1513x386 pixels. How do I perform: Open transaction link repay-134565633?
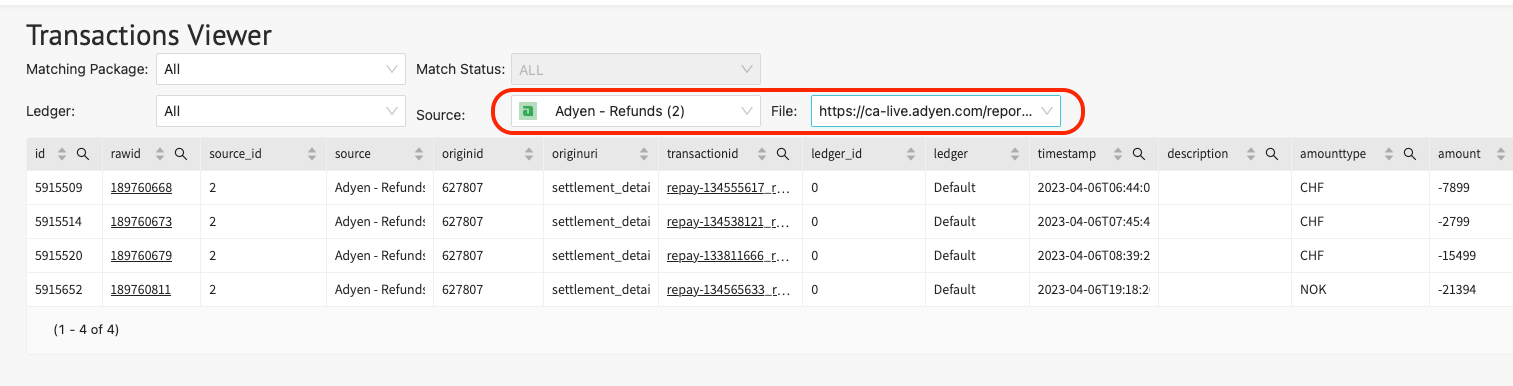(x=729, y=289)
